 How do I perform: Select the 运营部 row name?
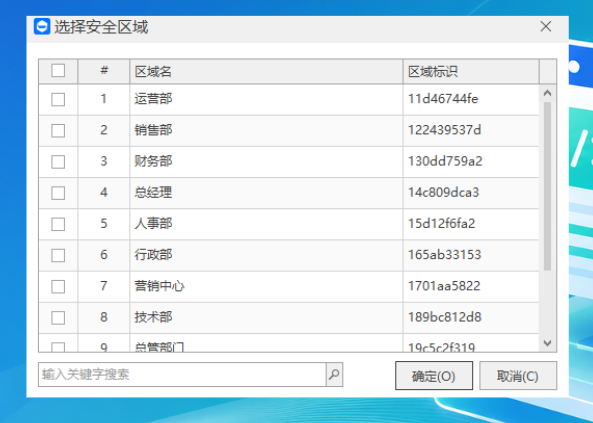pos(153,99)
